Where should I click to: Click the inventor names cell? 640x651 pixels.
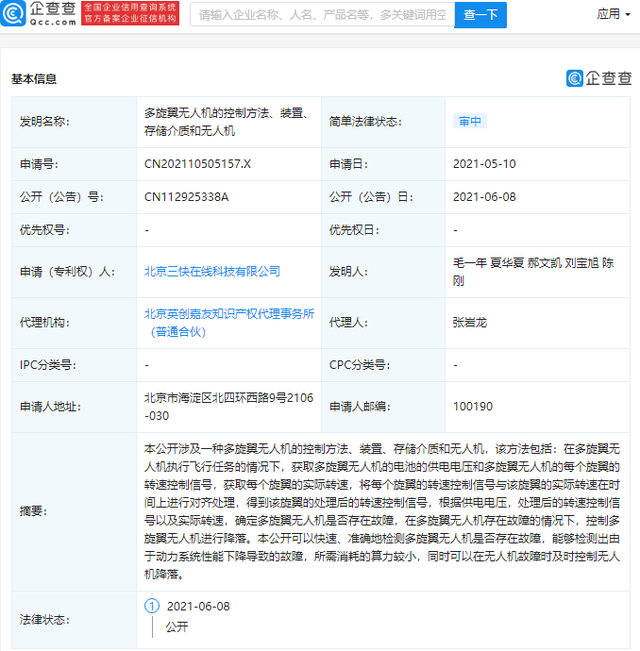(x=540, y=271)
